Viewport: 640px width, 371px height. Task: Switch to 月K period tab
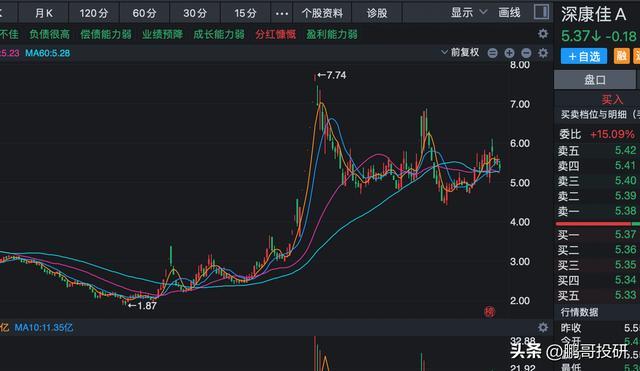tap(44, 13)
